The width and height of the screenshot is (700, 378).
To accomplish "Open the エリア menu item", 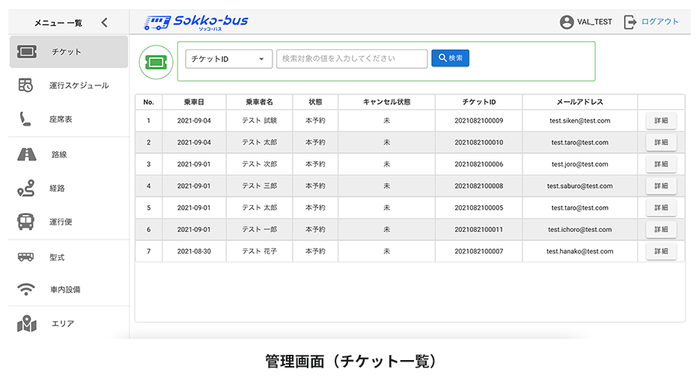I will (68, 324).
